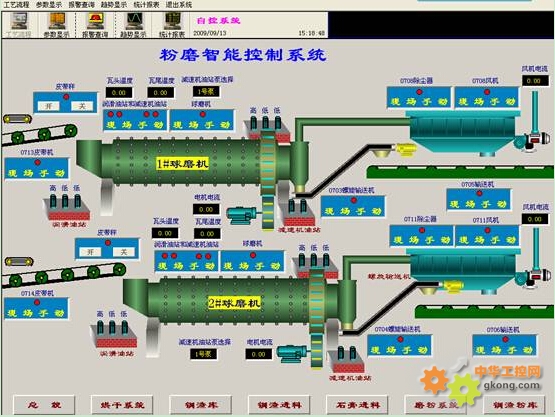This screenshot has height=417, width=555.
Task: Open the 参数显示 toolbar icon
Action: coord(57,24)
